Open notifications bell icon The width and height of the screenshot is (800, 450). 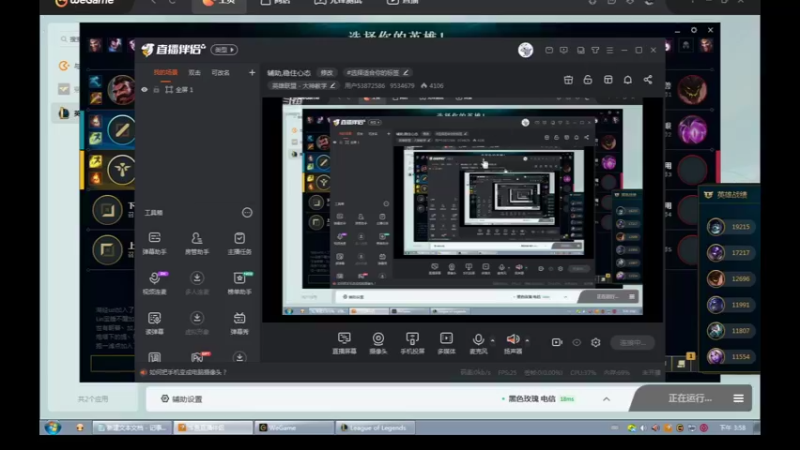pos(628,80)
